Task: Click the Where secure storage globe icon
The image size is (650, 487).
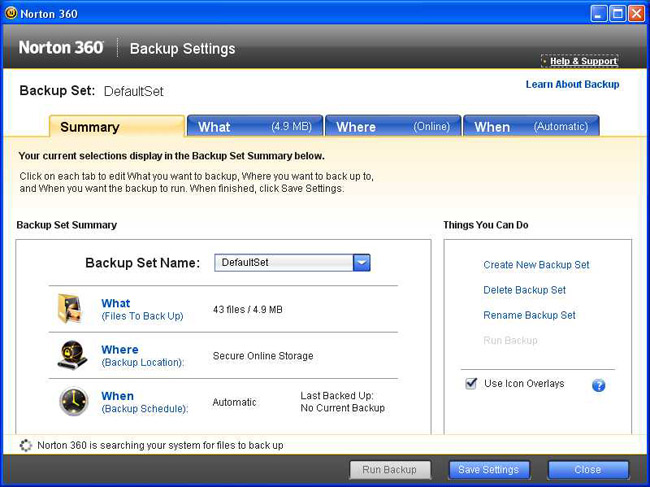Action: click(73, 355)
